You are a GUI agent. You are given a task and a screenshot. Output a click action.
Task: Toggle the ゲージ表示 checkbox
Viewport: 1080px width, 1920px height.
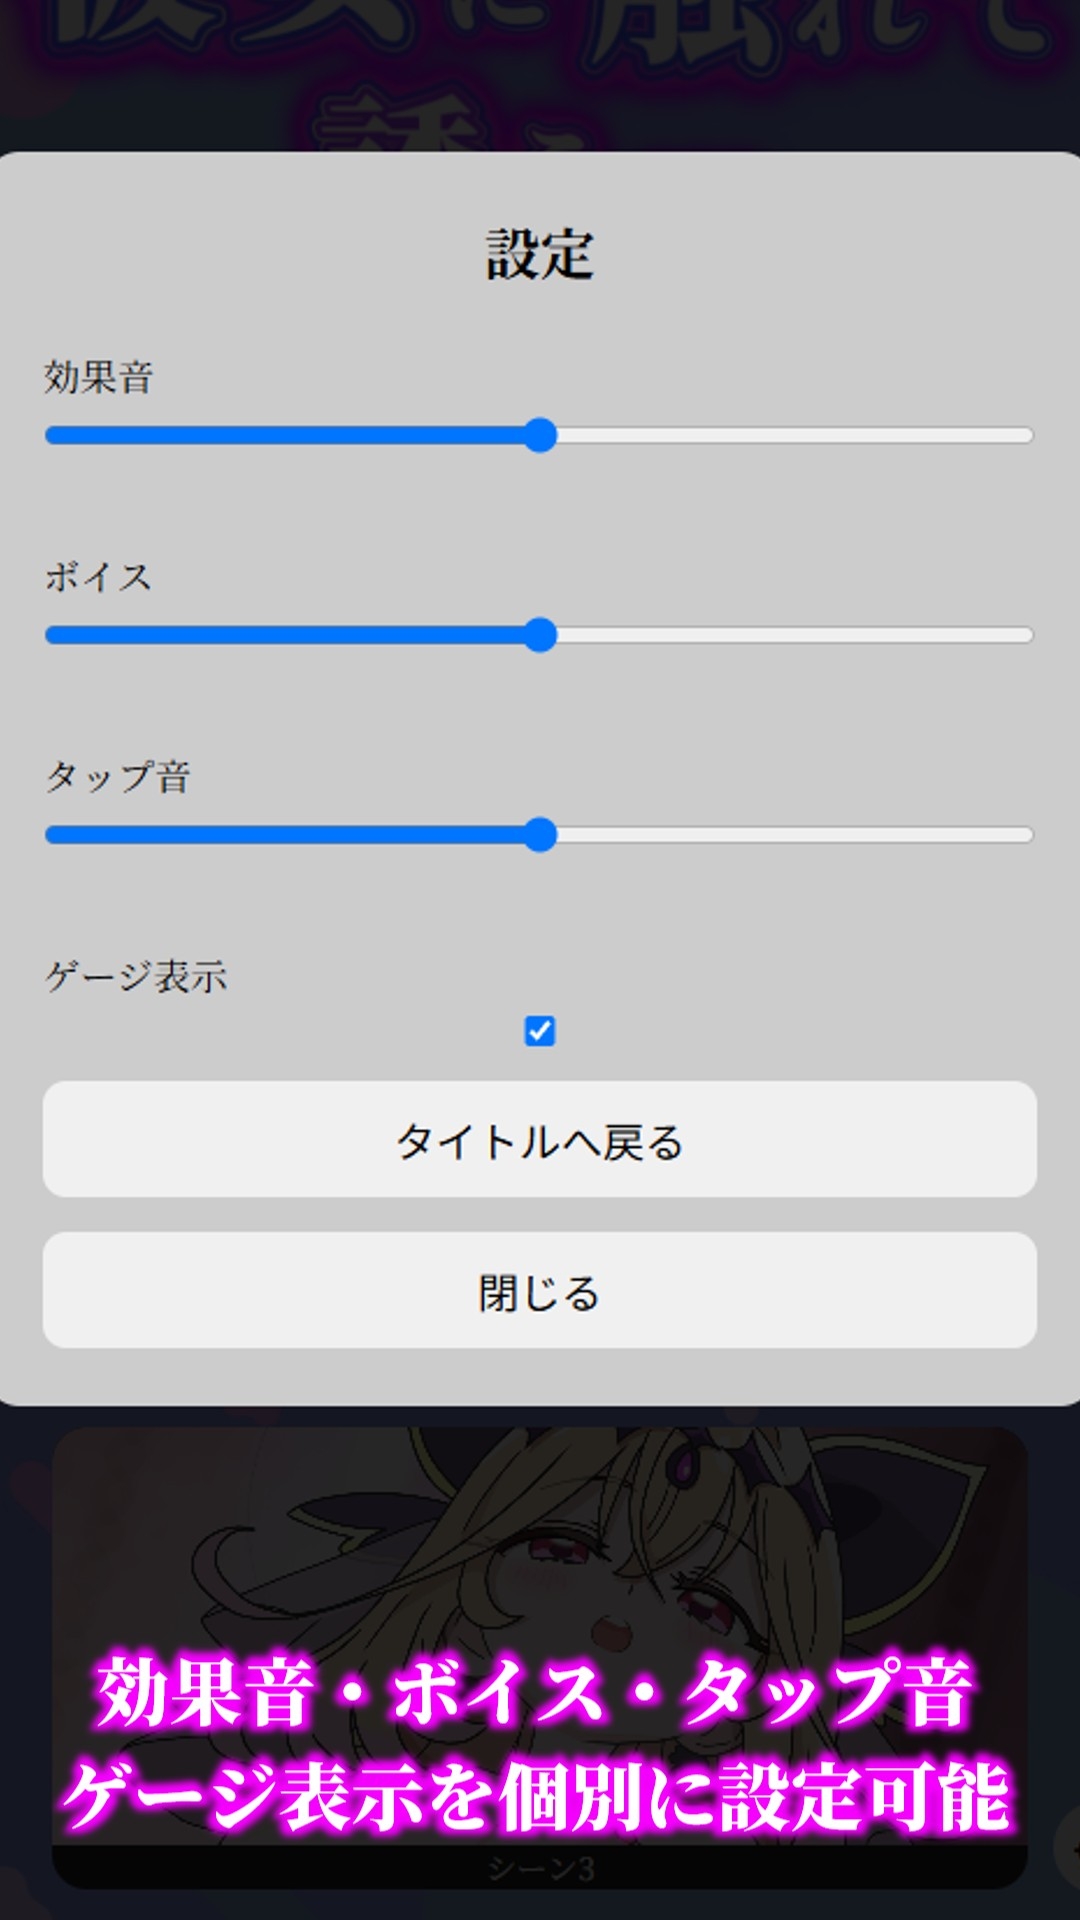tap(540, 1031)
